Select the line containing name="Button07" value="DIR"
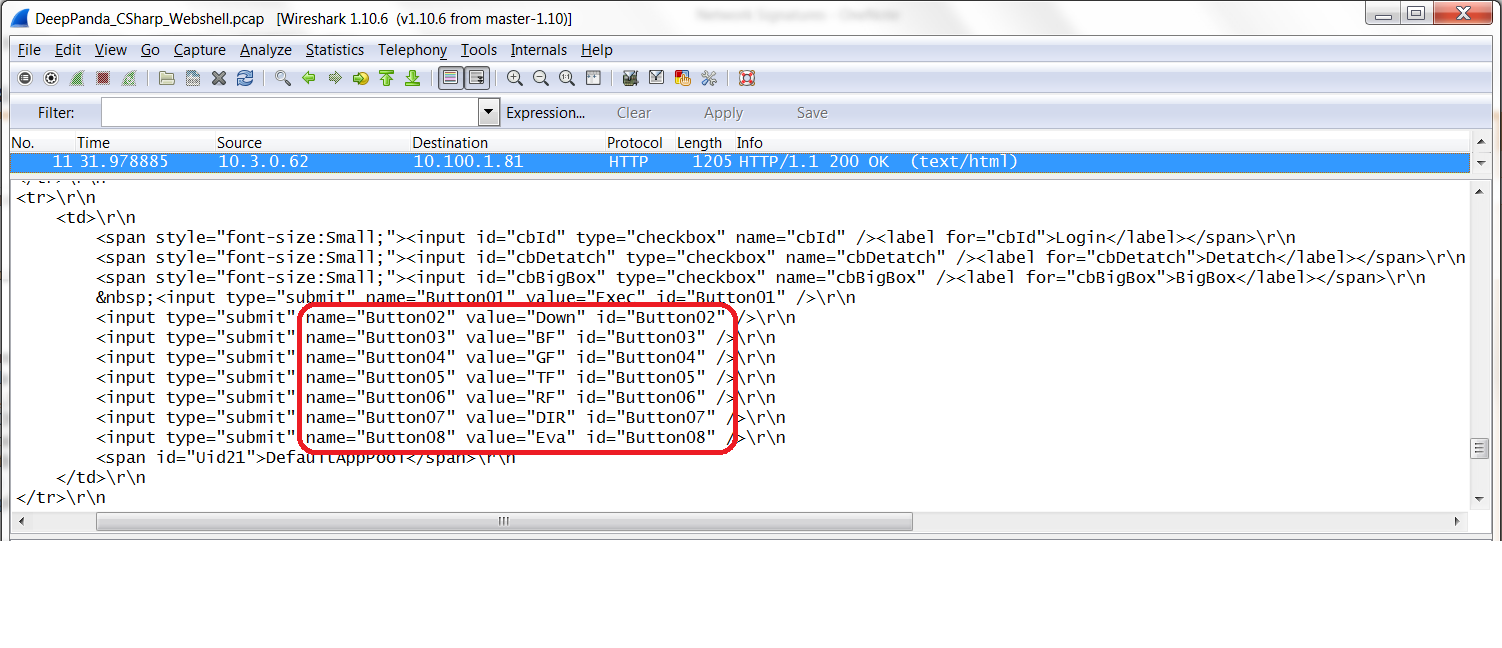The width and height of the screenshot is (1502, 648). (441, 418)
